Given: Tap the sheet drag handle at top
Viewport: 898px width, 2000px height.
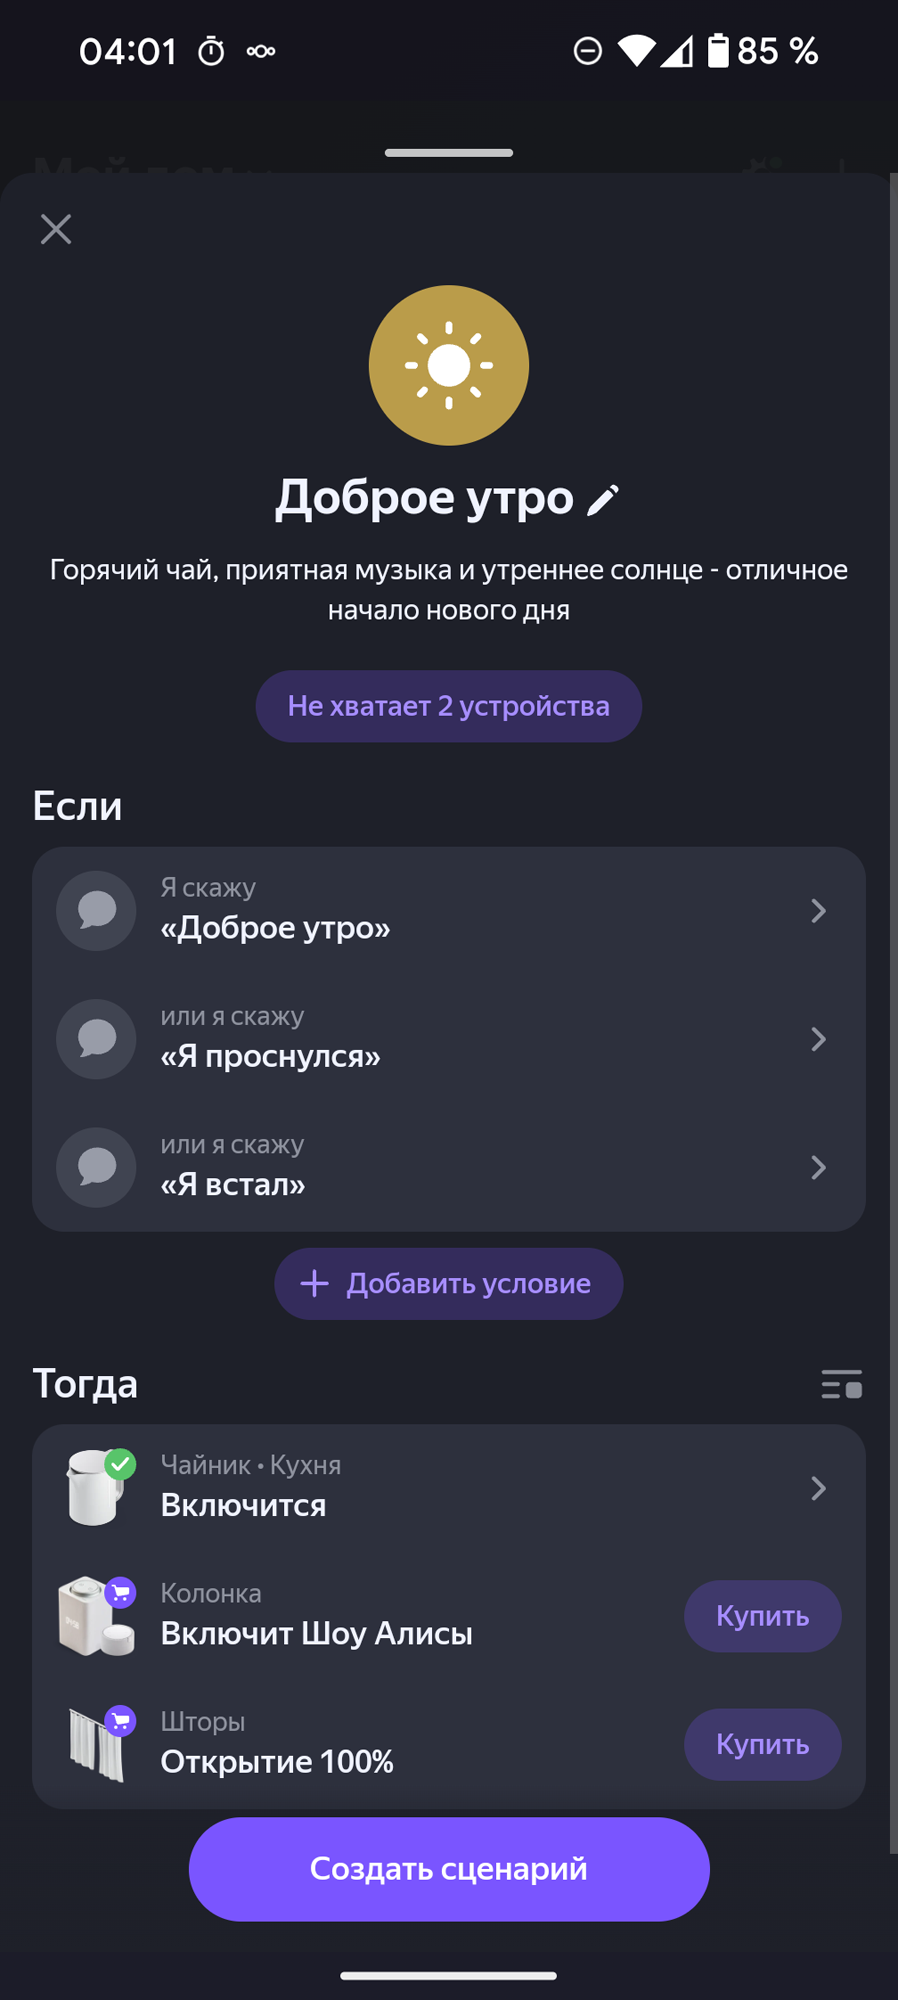Looking at the screenshot, I should [x=449, y=153].
